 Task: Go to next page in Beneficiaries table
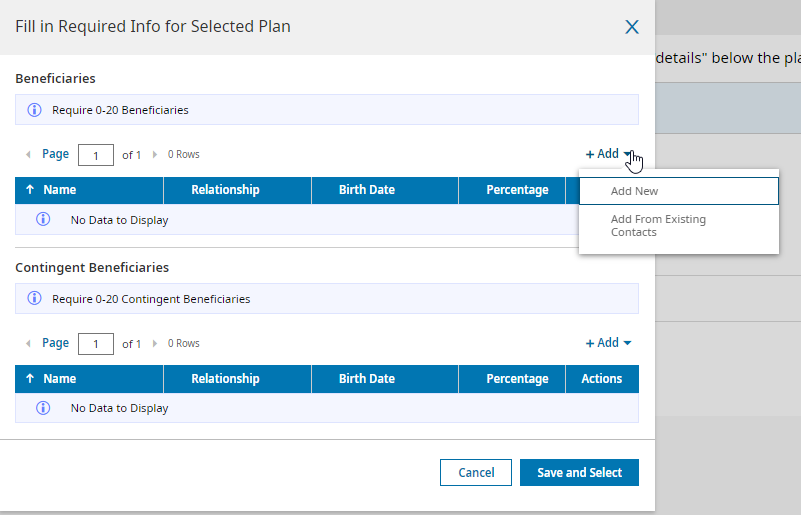click(x=155, y=155)
